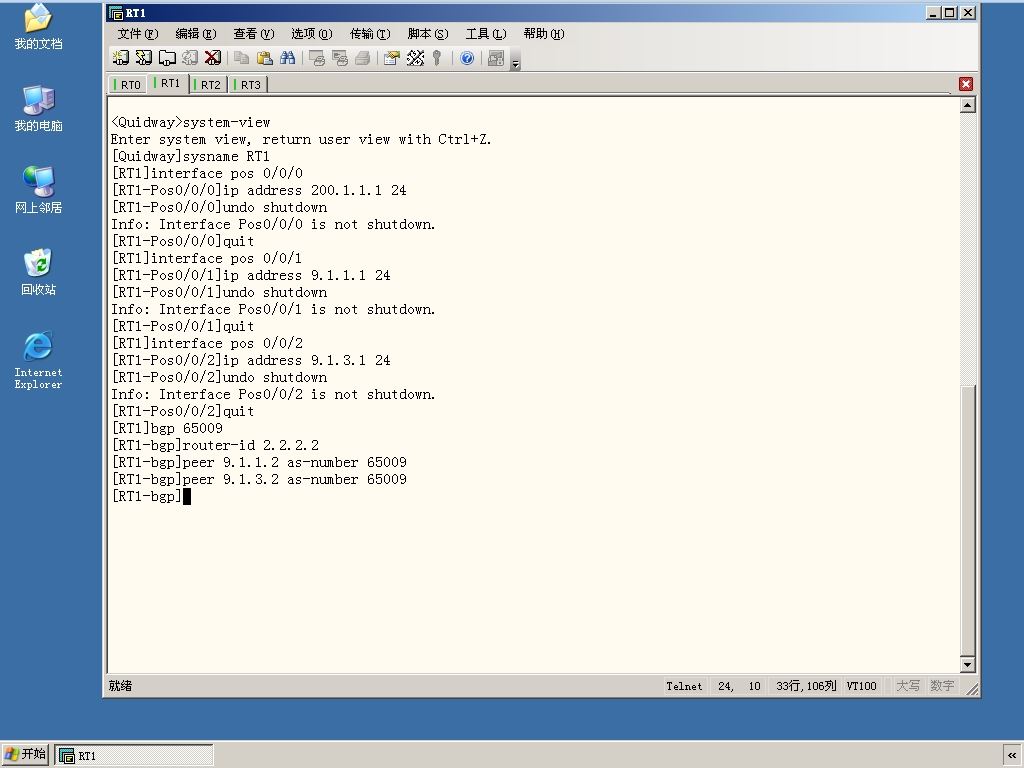Click the Print toolbar icon
This screenshot has width=1024, height=768.
point(362,58)
